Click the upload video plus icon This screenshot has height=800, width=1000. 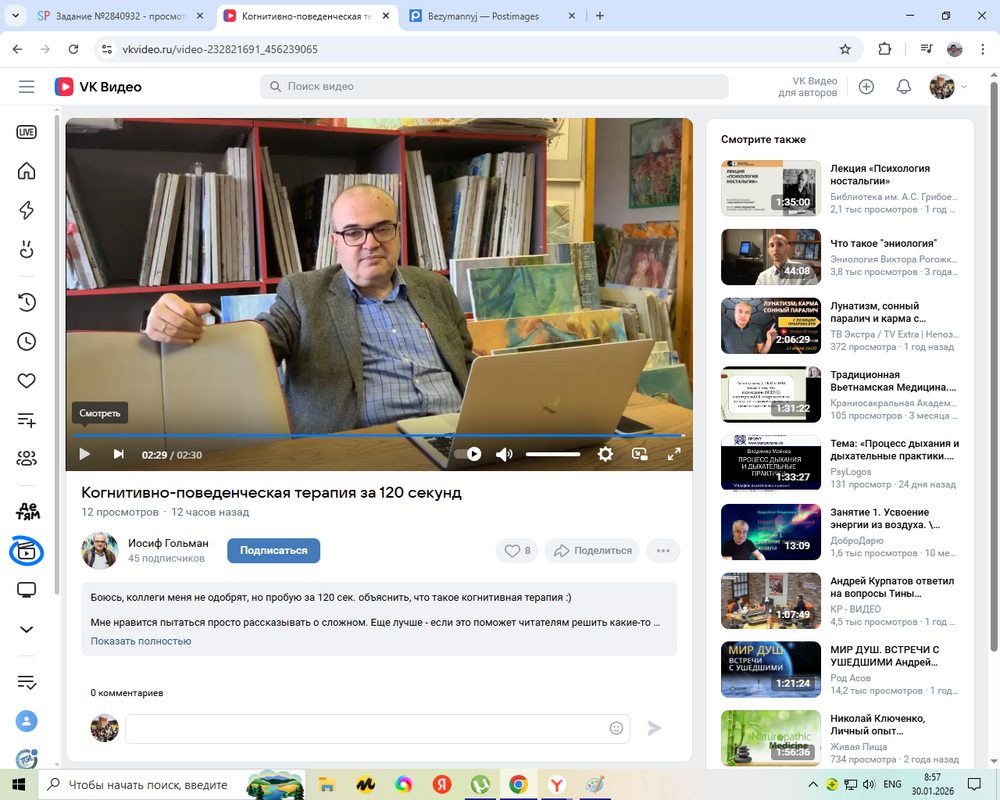[x=866, y=87]
